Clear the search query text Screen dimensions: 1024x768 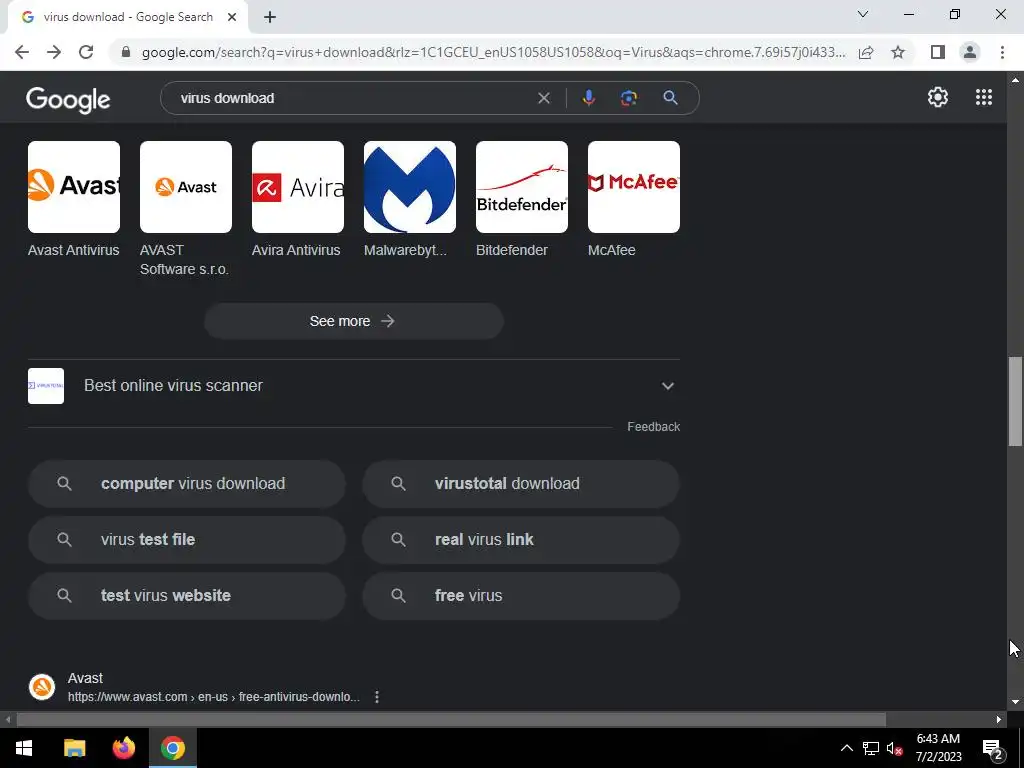point(543,98)
